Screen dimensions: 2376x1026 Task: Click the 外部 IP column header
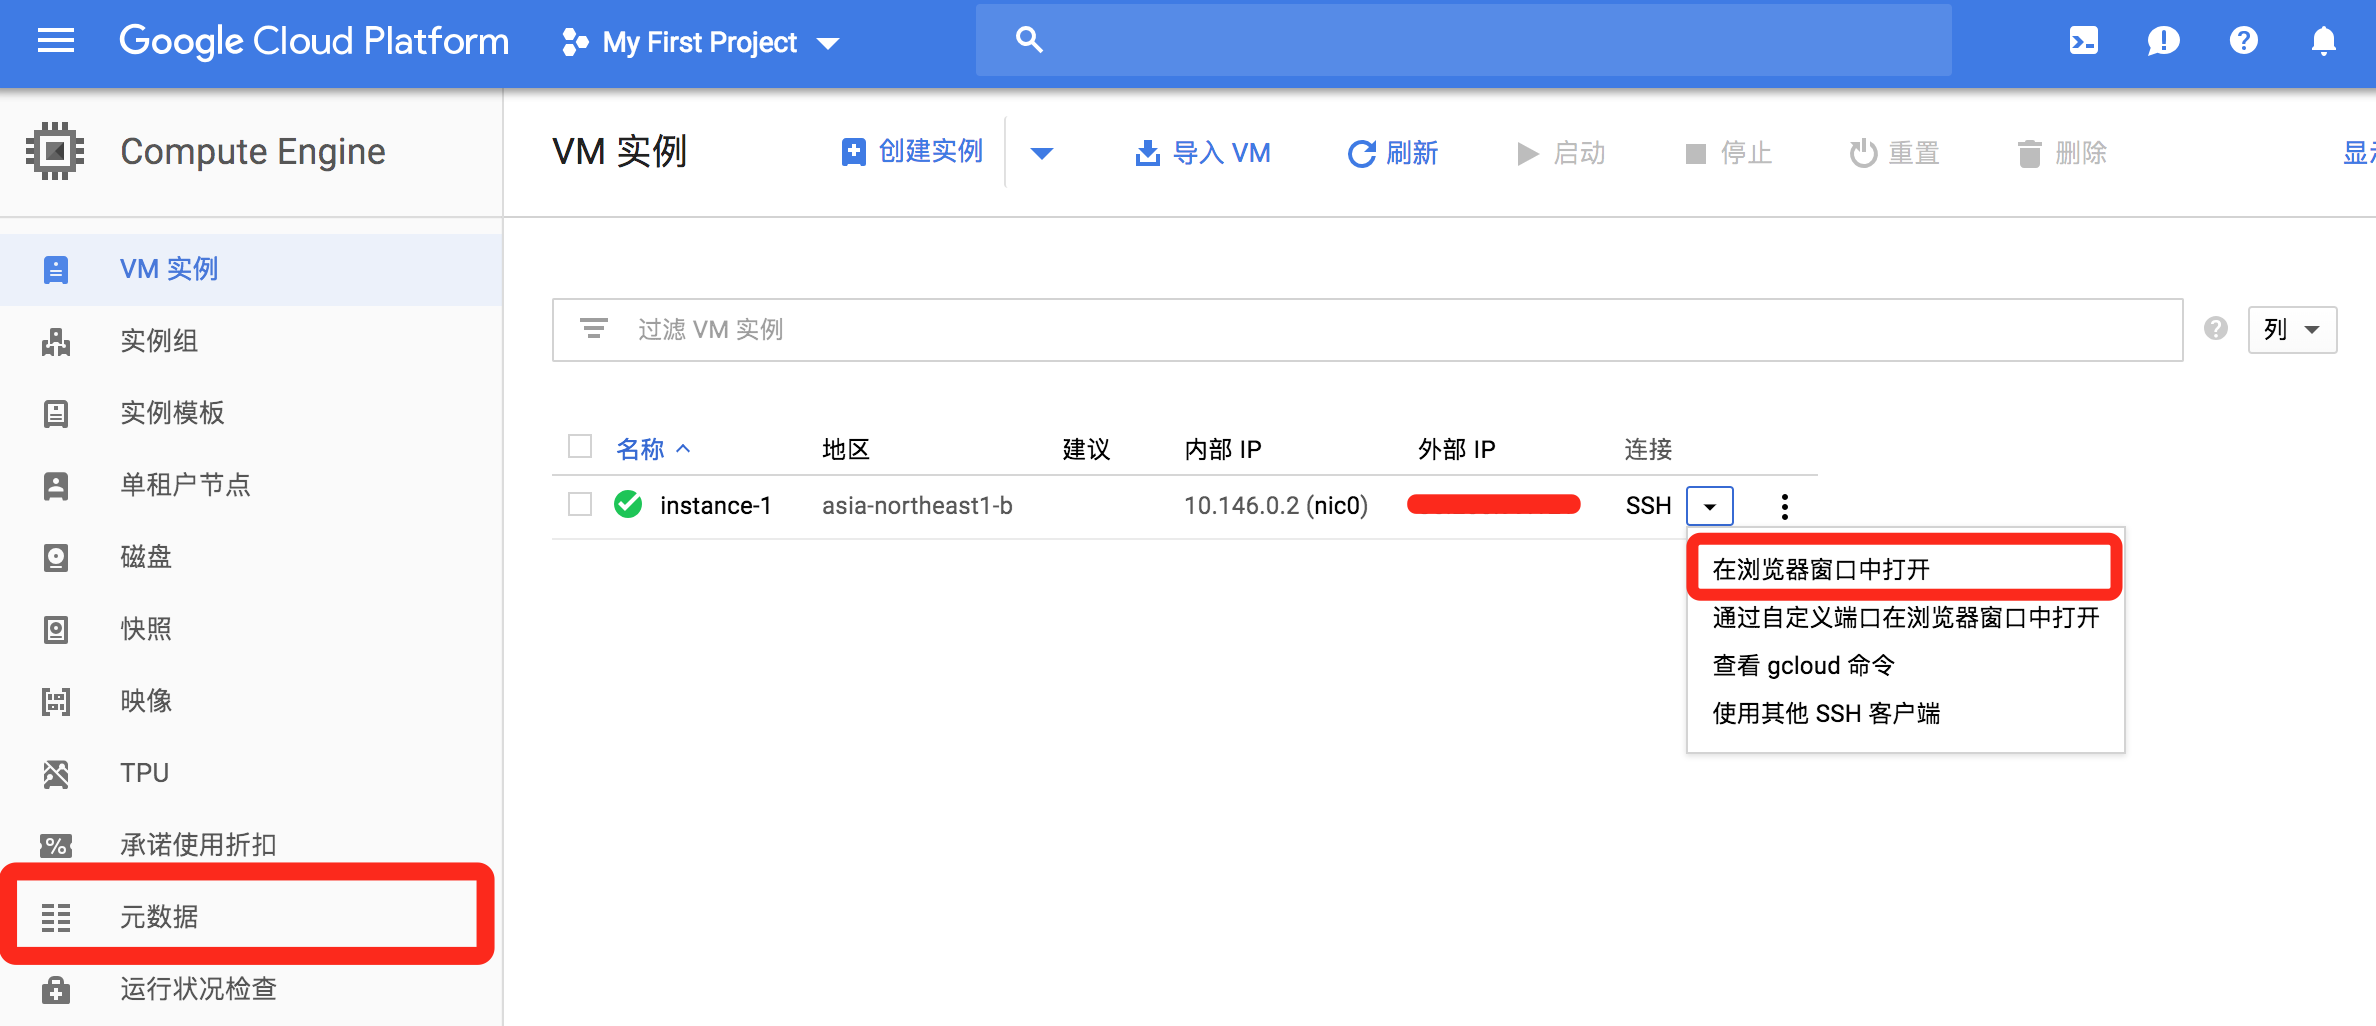(1457, 449)
